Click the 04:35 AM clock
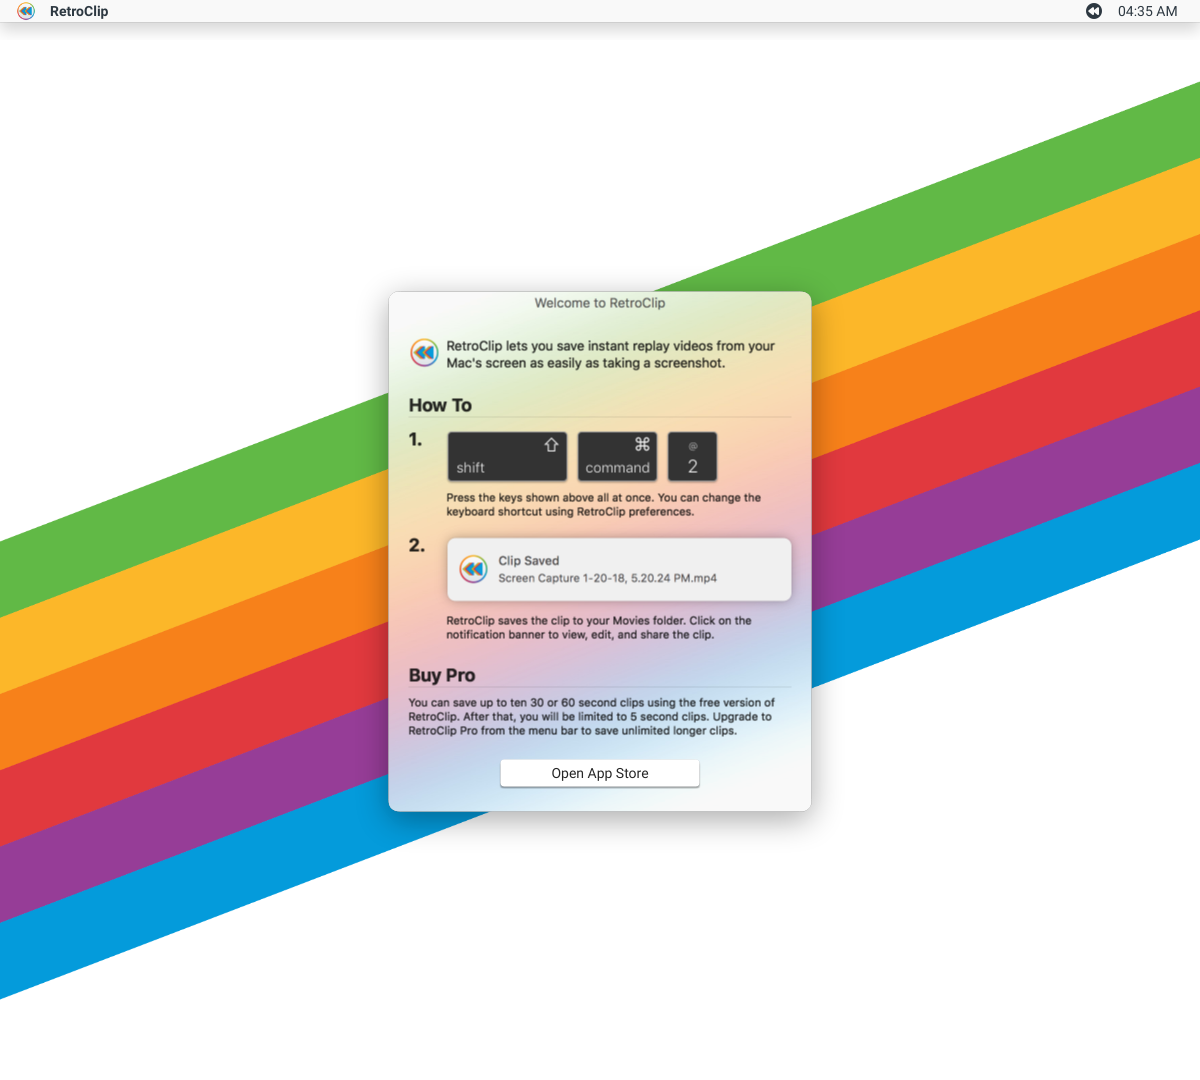1200x1080 pixels. tap(1147, 11)
